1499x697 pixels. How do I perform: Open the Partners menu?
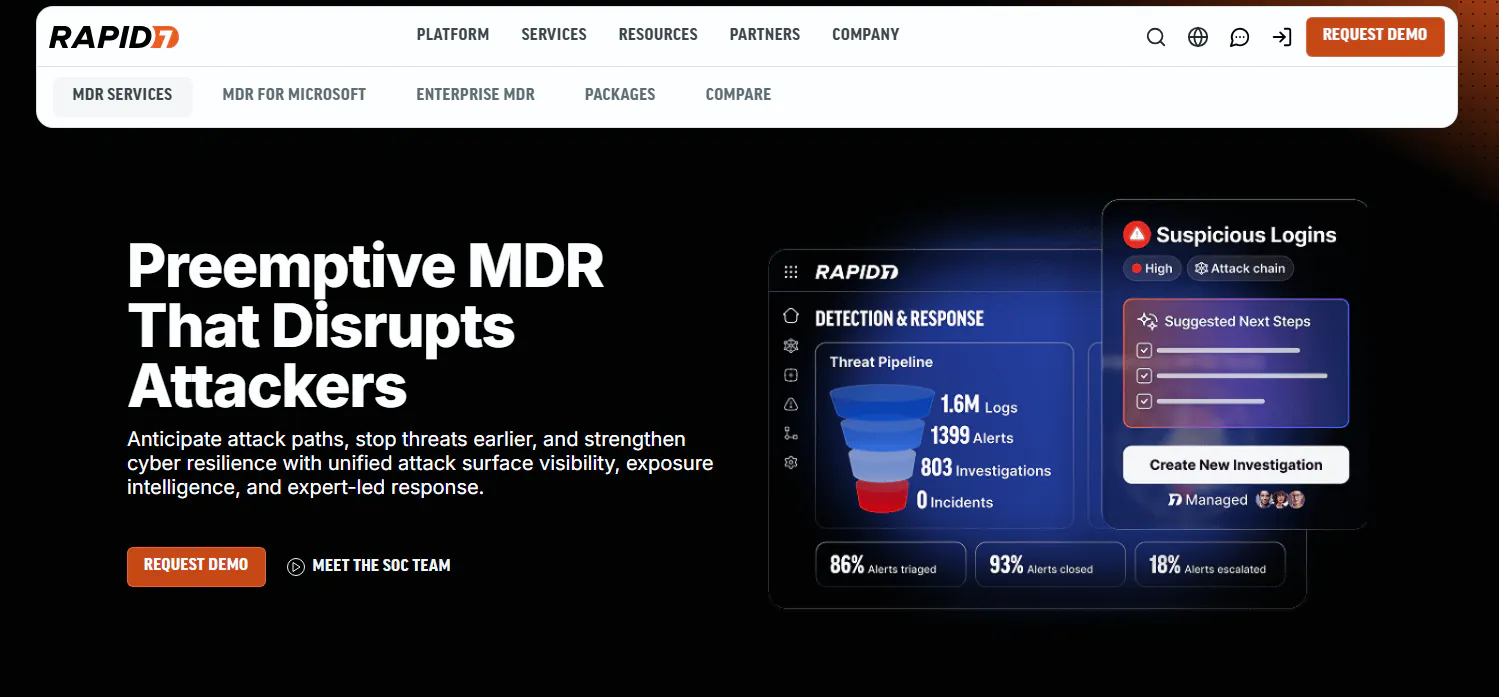765,34
